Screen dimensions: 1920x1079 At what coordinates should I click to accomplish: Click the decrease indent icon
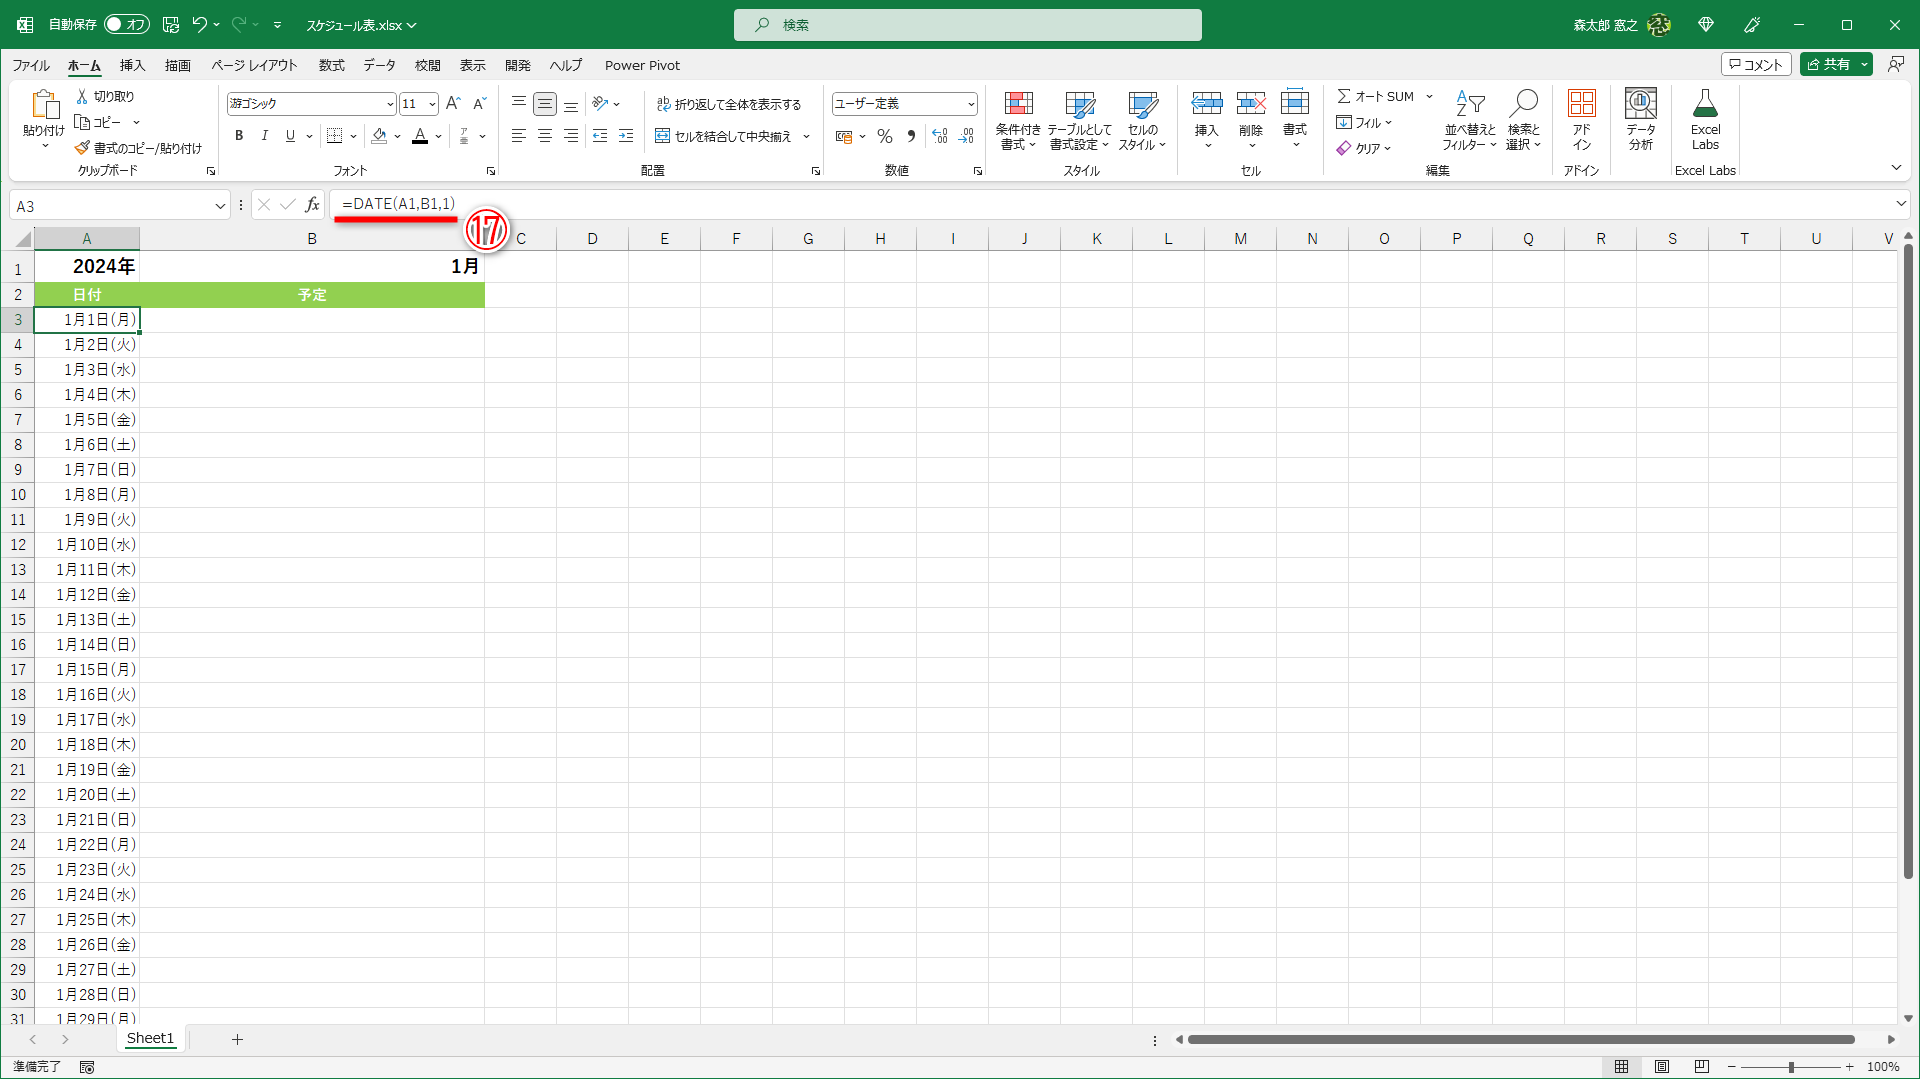600,136
